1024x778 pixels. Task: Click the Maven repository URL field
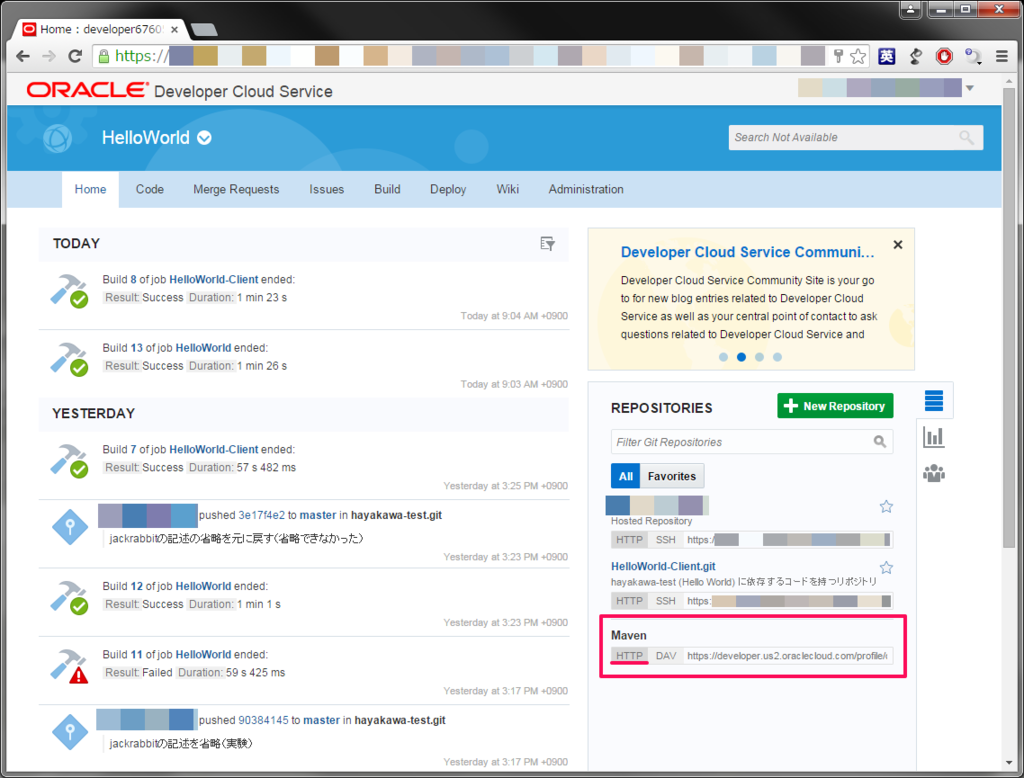tap(788, 655)
